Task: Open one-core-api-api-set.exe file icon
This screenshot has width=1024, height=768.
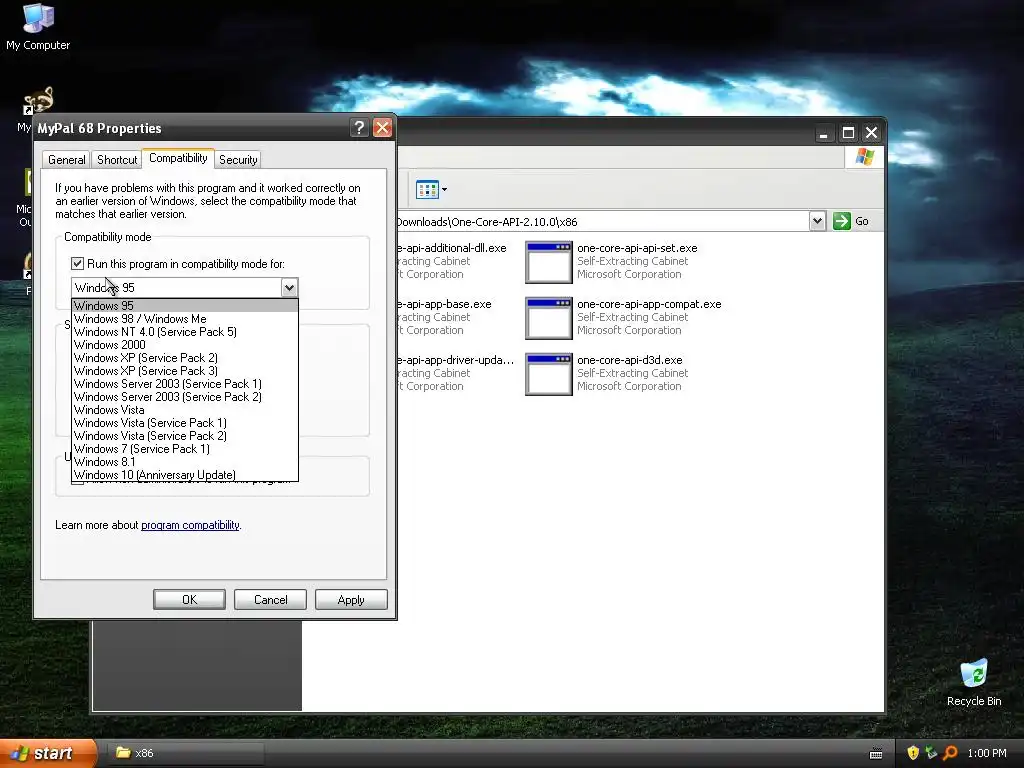Action: [x=549, y=262]
